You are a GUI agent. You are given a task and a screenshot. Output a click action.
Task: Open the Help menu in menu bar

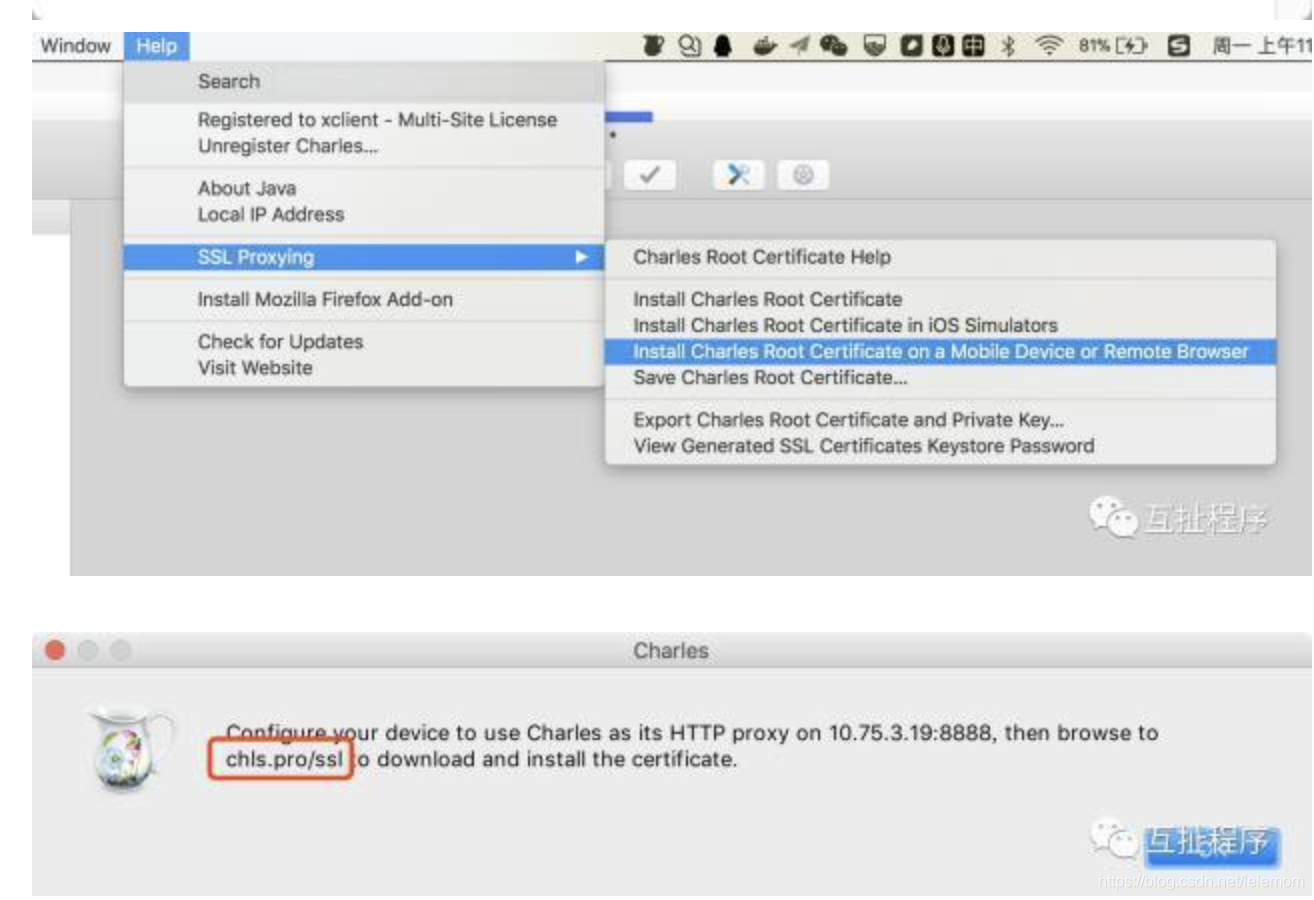157,46
